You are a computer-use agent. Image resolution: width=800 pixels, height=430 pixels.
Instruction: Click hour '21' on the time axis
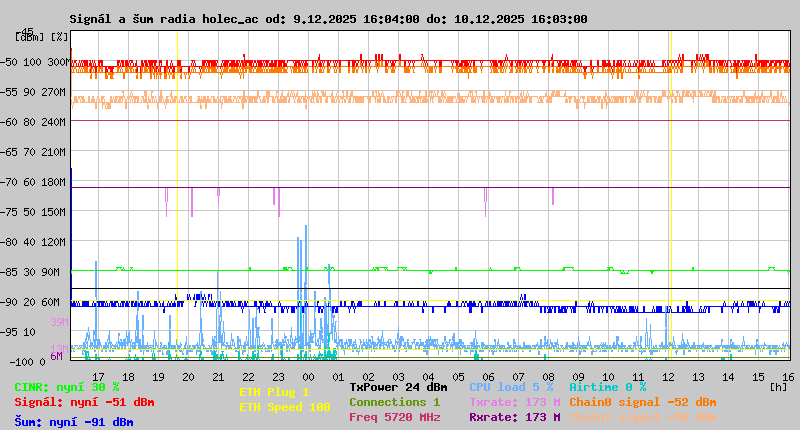pos(218,377)
